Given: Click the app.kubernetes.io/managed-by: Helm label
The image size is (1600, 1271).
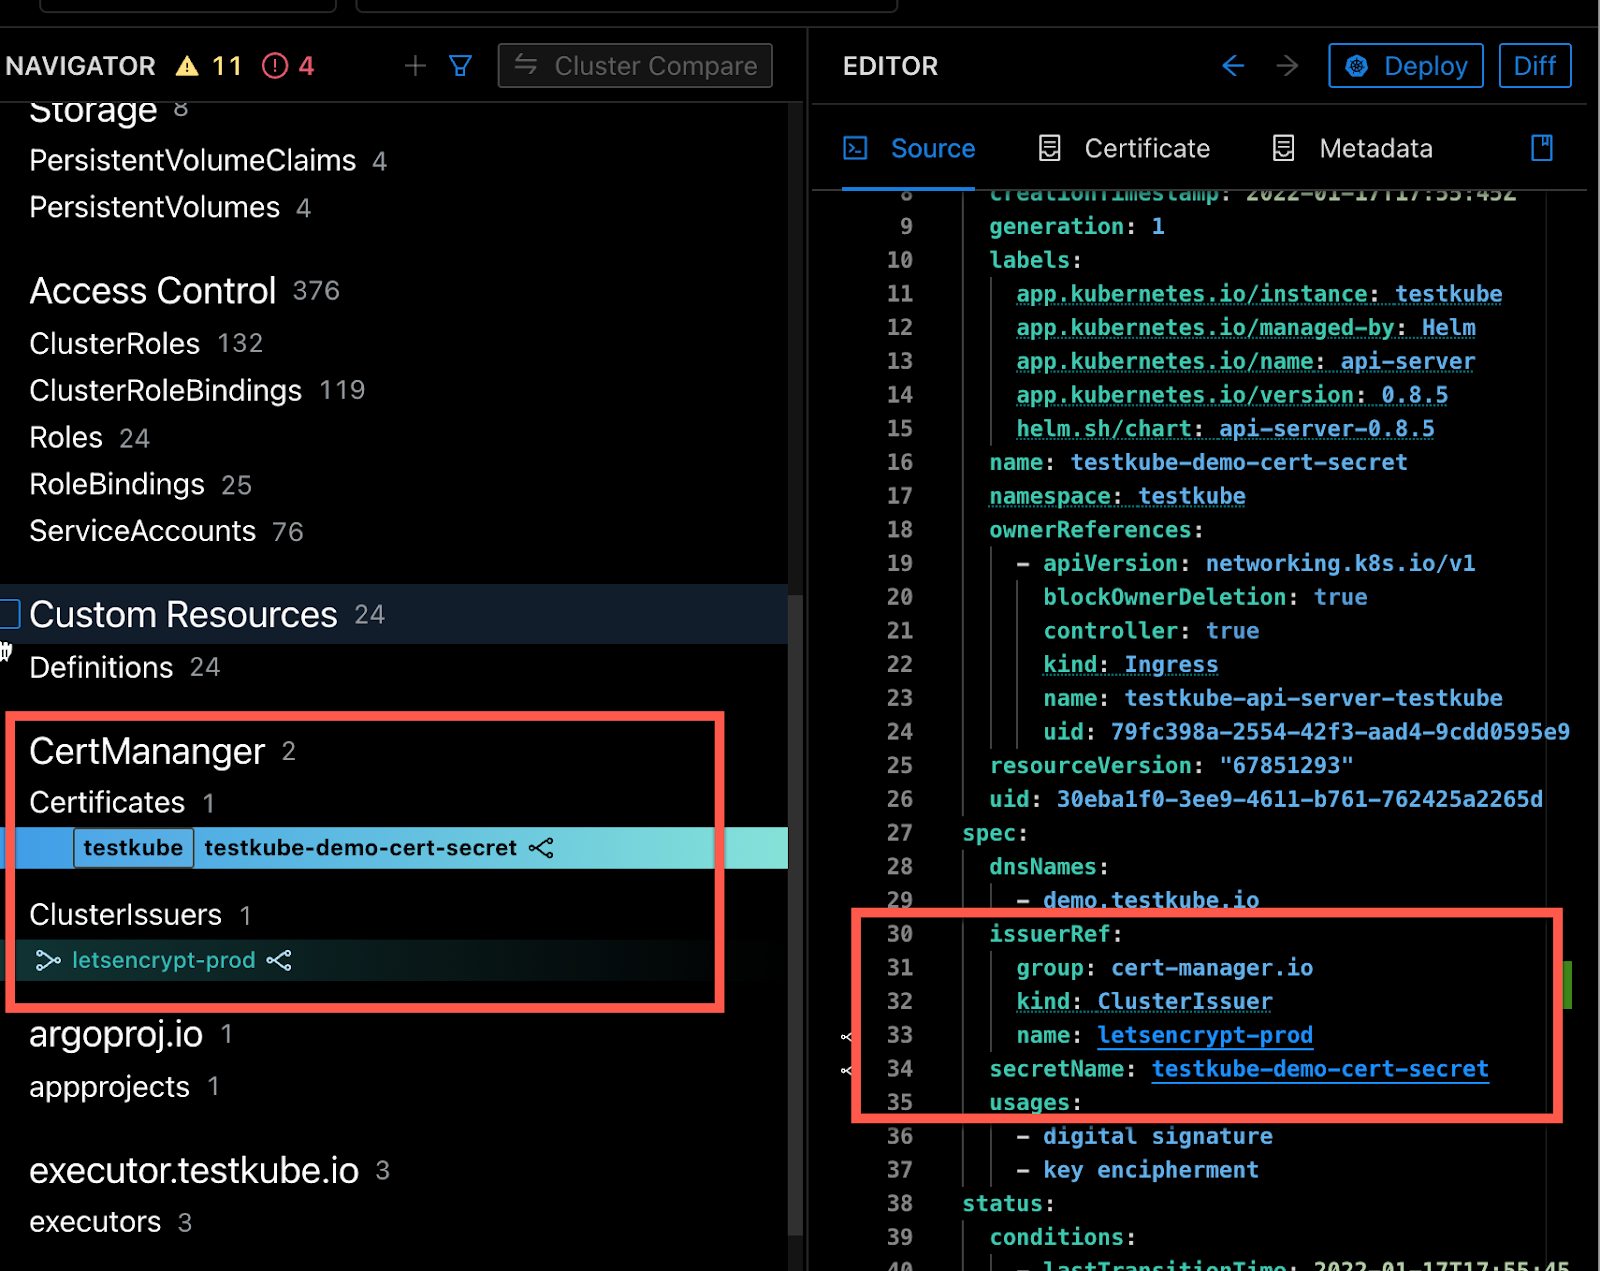Looking at the screenshot, I should tap(1246, 328).
